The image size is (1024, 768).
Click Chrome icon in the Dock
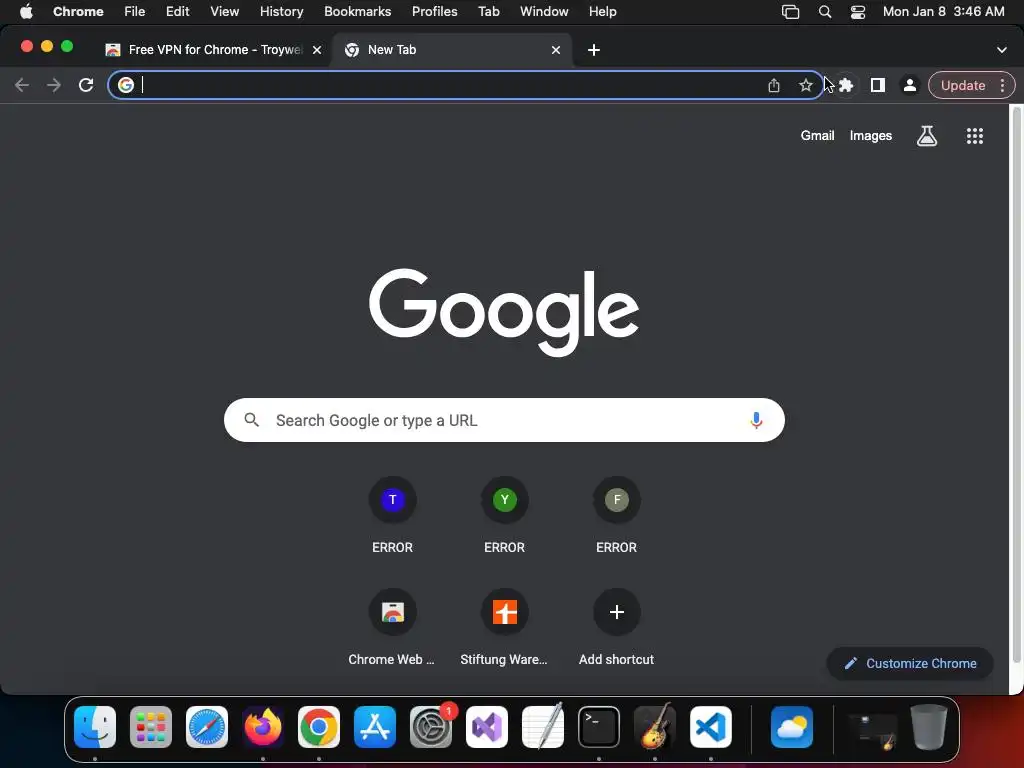[x=319, y=727]
